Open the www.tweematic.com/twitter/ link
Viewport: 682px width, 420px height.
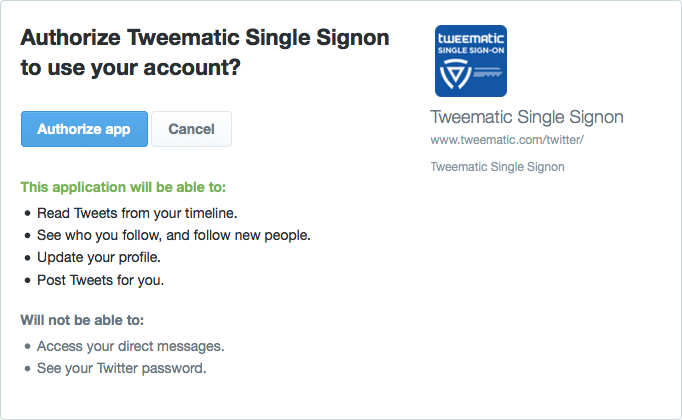507,140
